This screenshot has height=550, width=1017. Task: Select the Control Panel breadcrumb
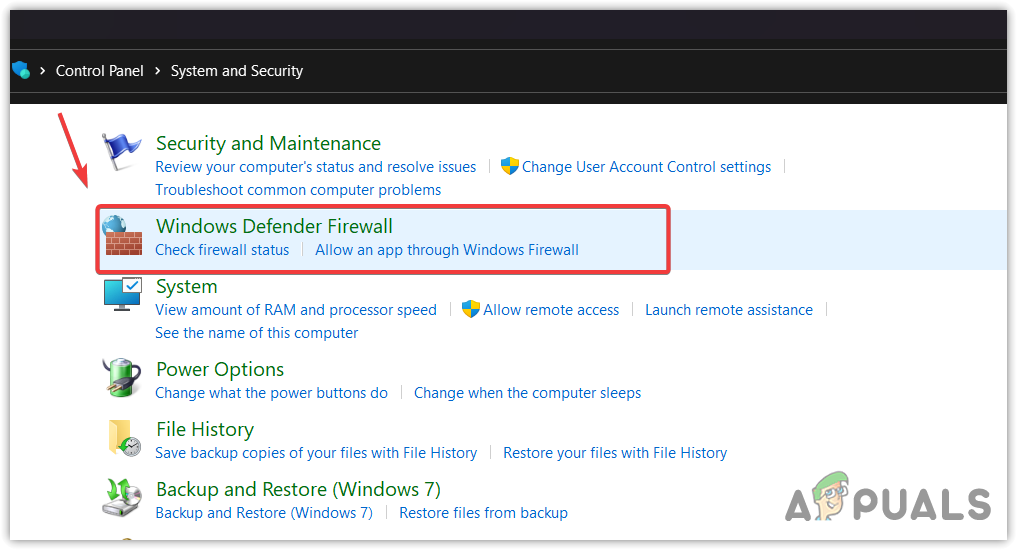click(100, 71)
